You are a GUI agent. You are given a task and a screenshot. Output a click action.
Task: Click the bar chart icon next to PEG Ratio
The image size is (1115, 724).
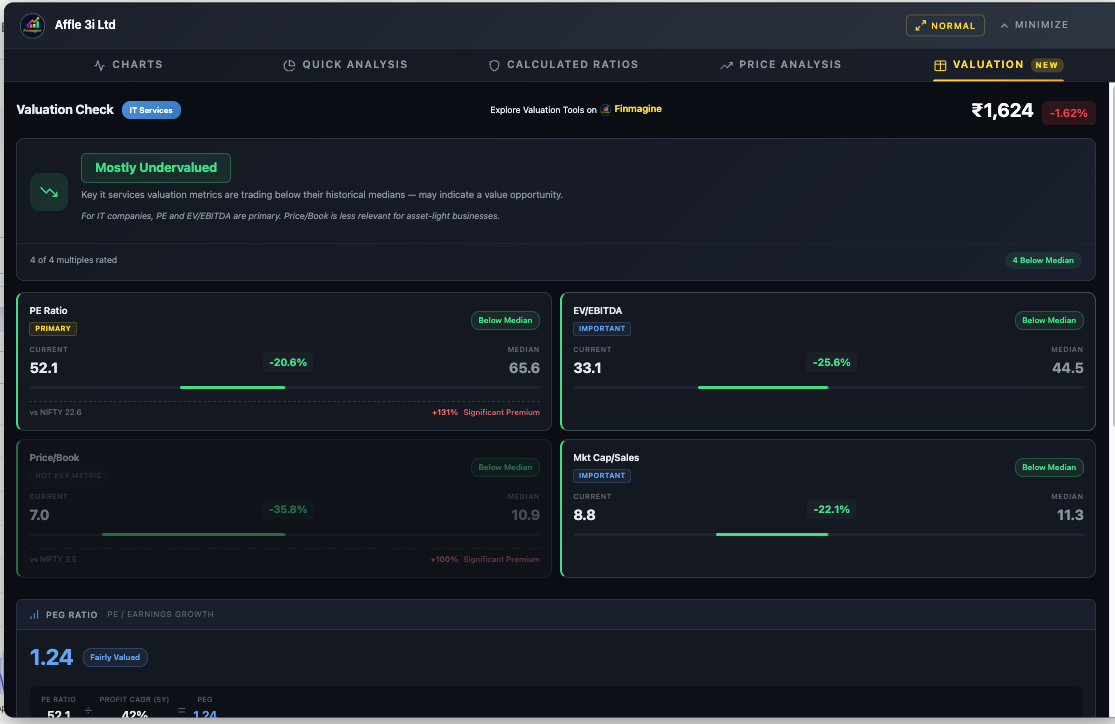coord(35,615)
